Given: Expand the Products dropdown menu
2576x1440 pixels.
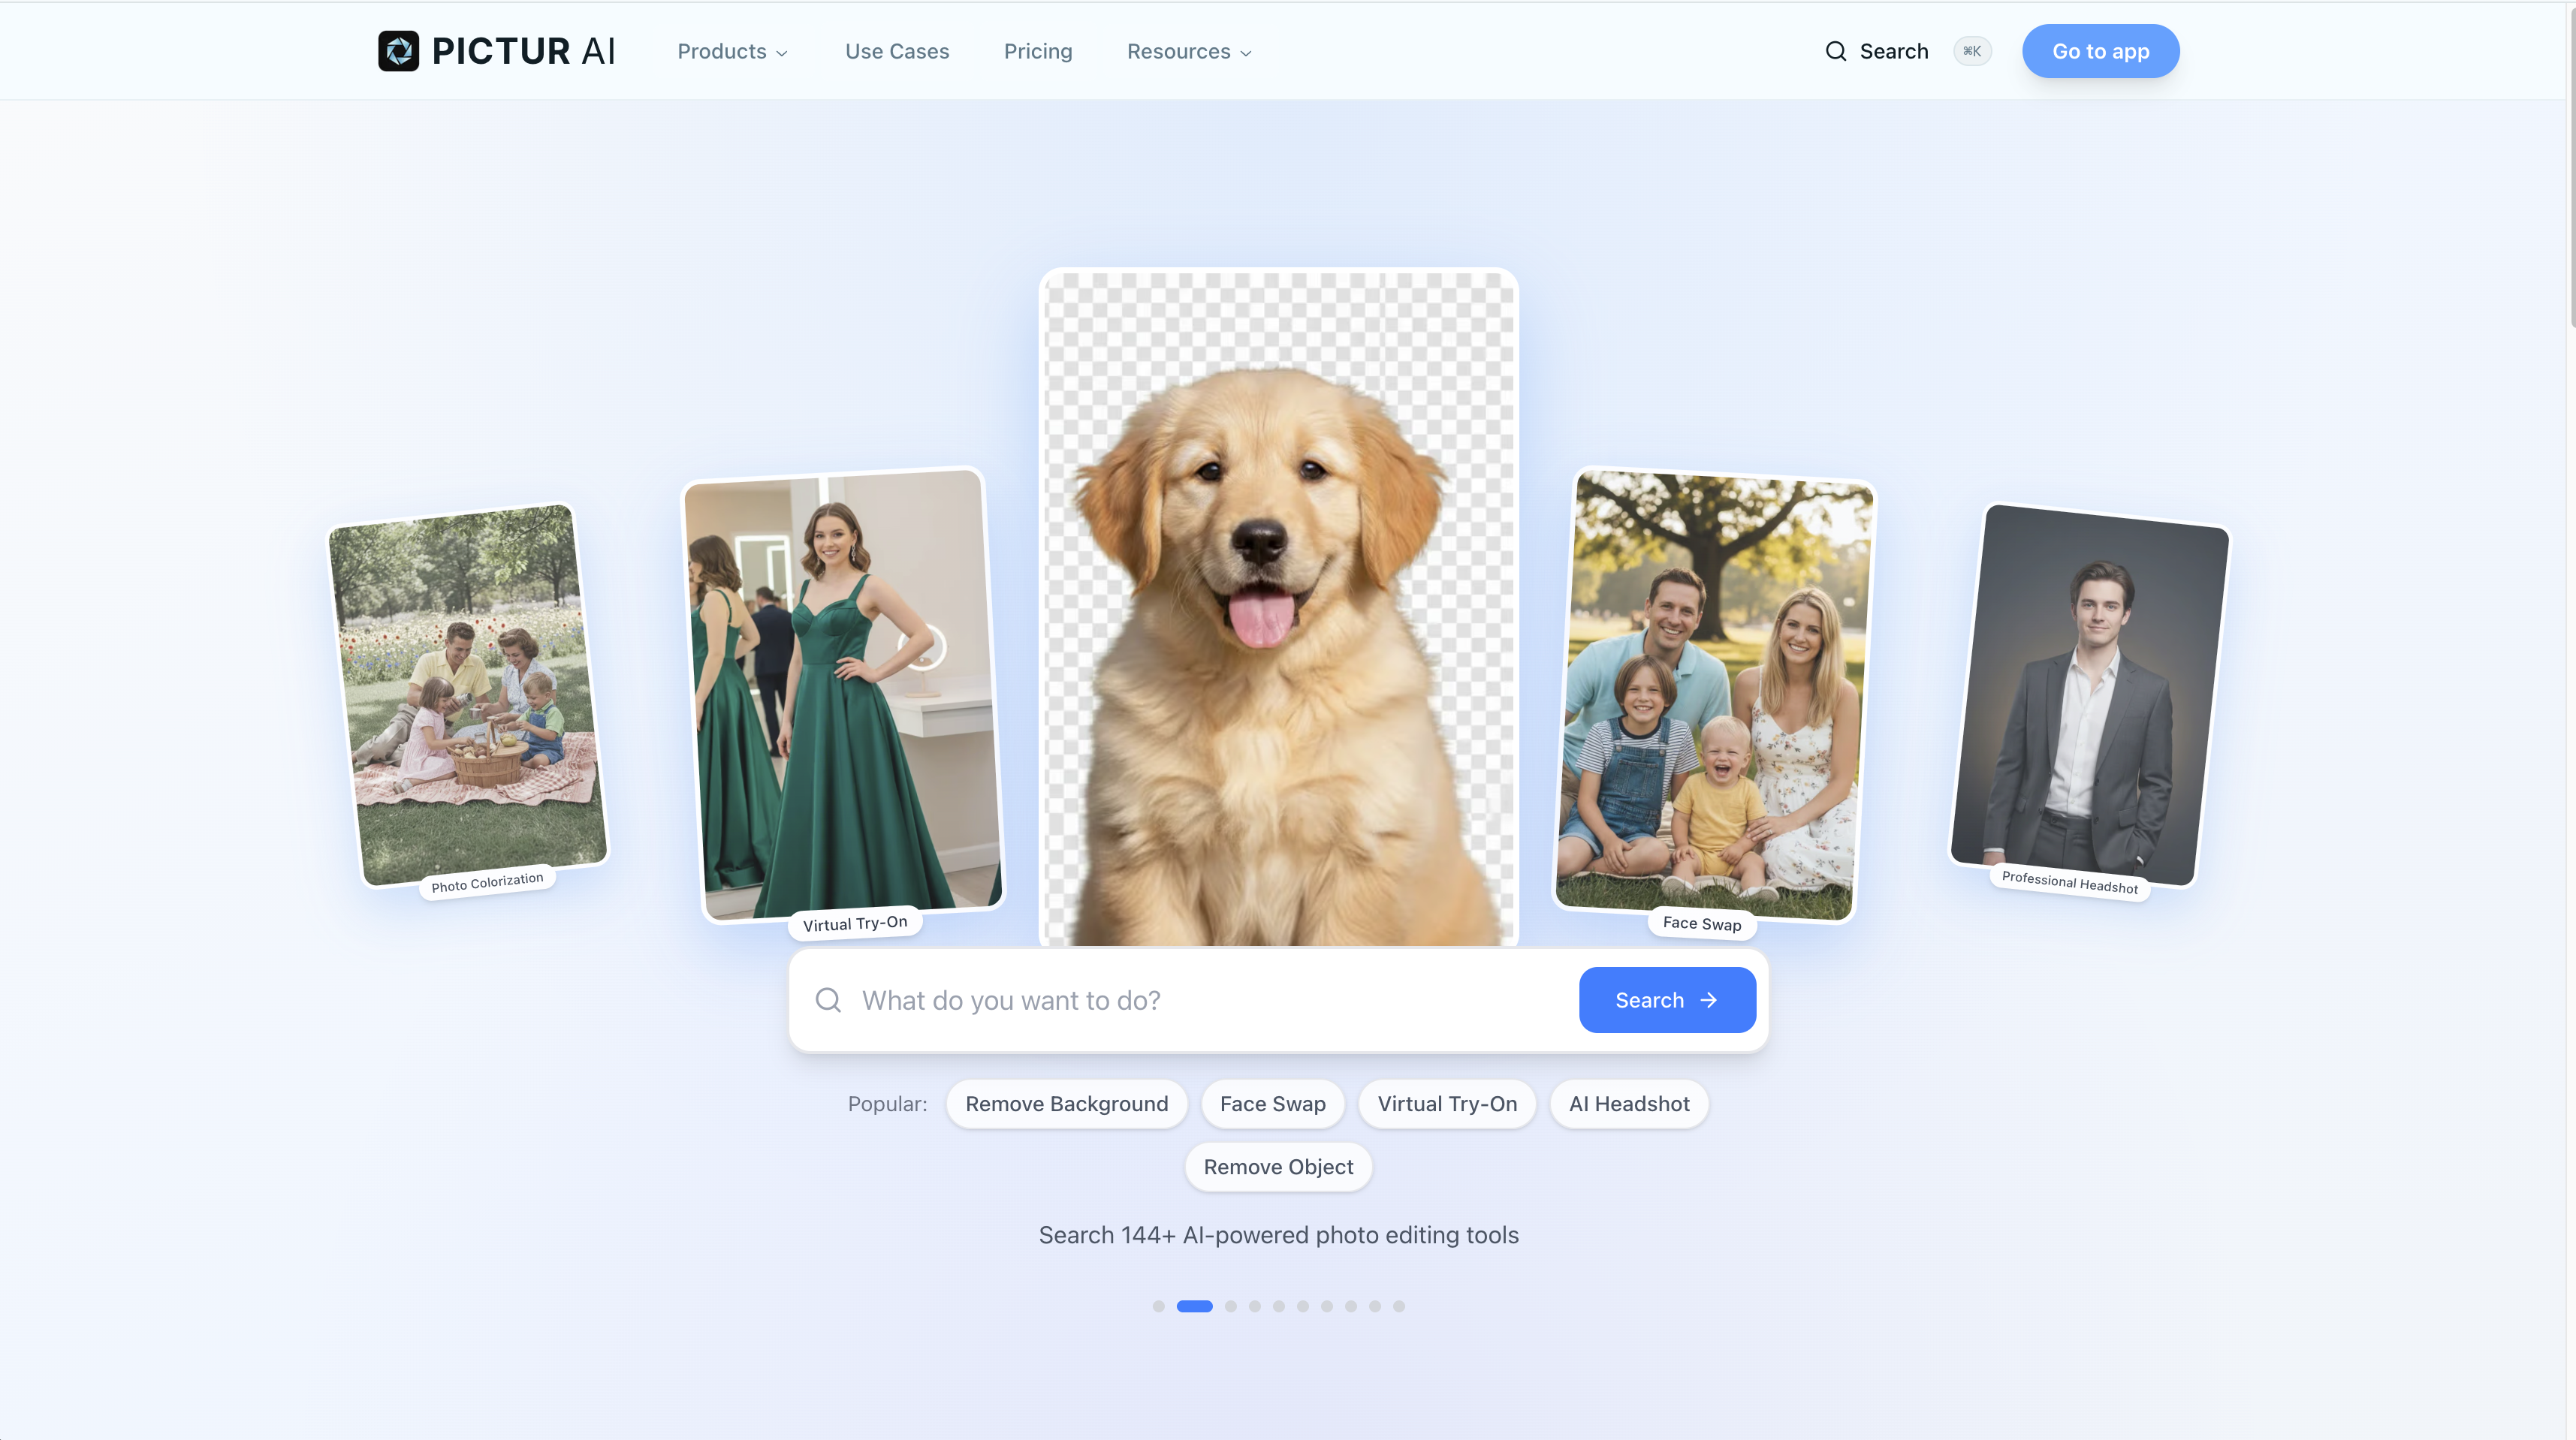Looking at the screenshot, I should pyautogui.click(x=732, y=51).
